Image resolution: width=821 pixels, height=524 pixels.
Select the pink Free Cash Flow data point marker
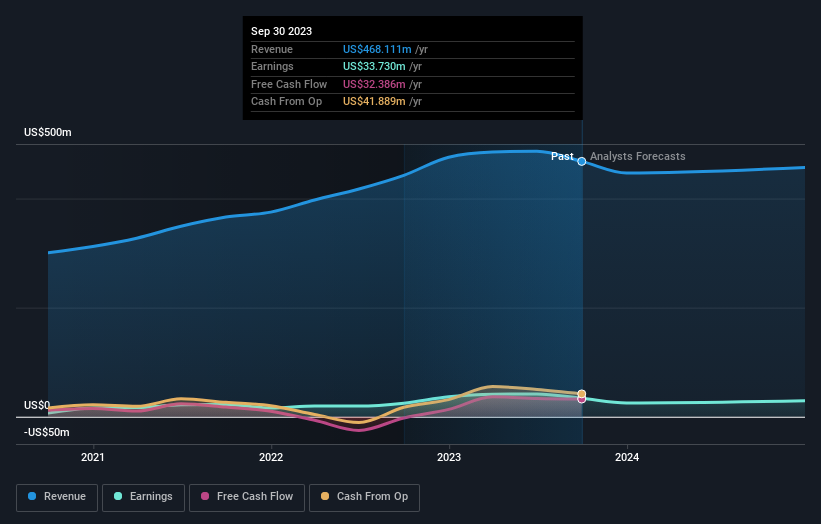click(582, 399)
